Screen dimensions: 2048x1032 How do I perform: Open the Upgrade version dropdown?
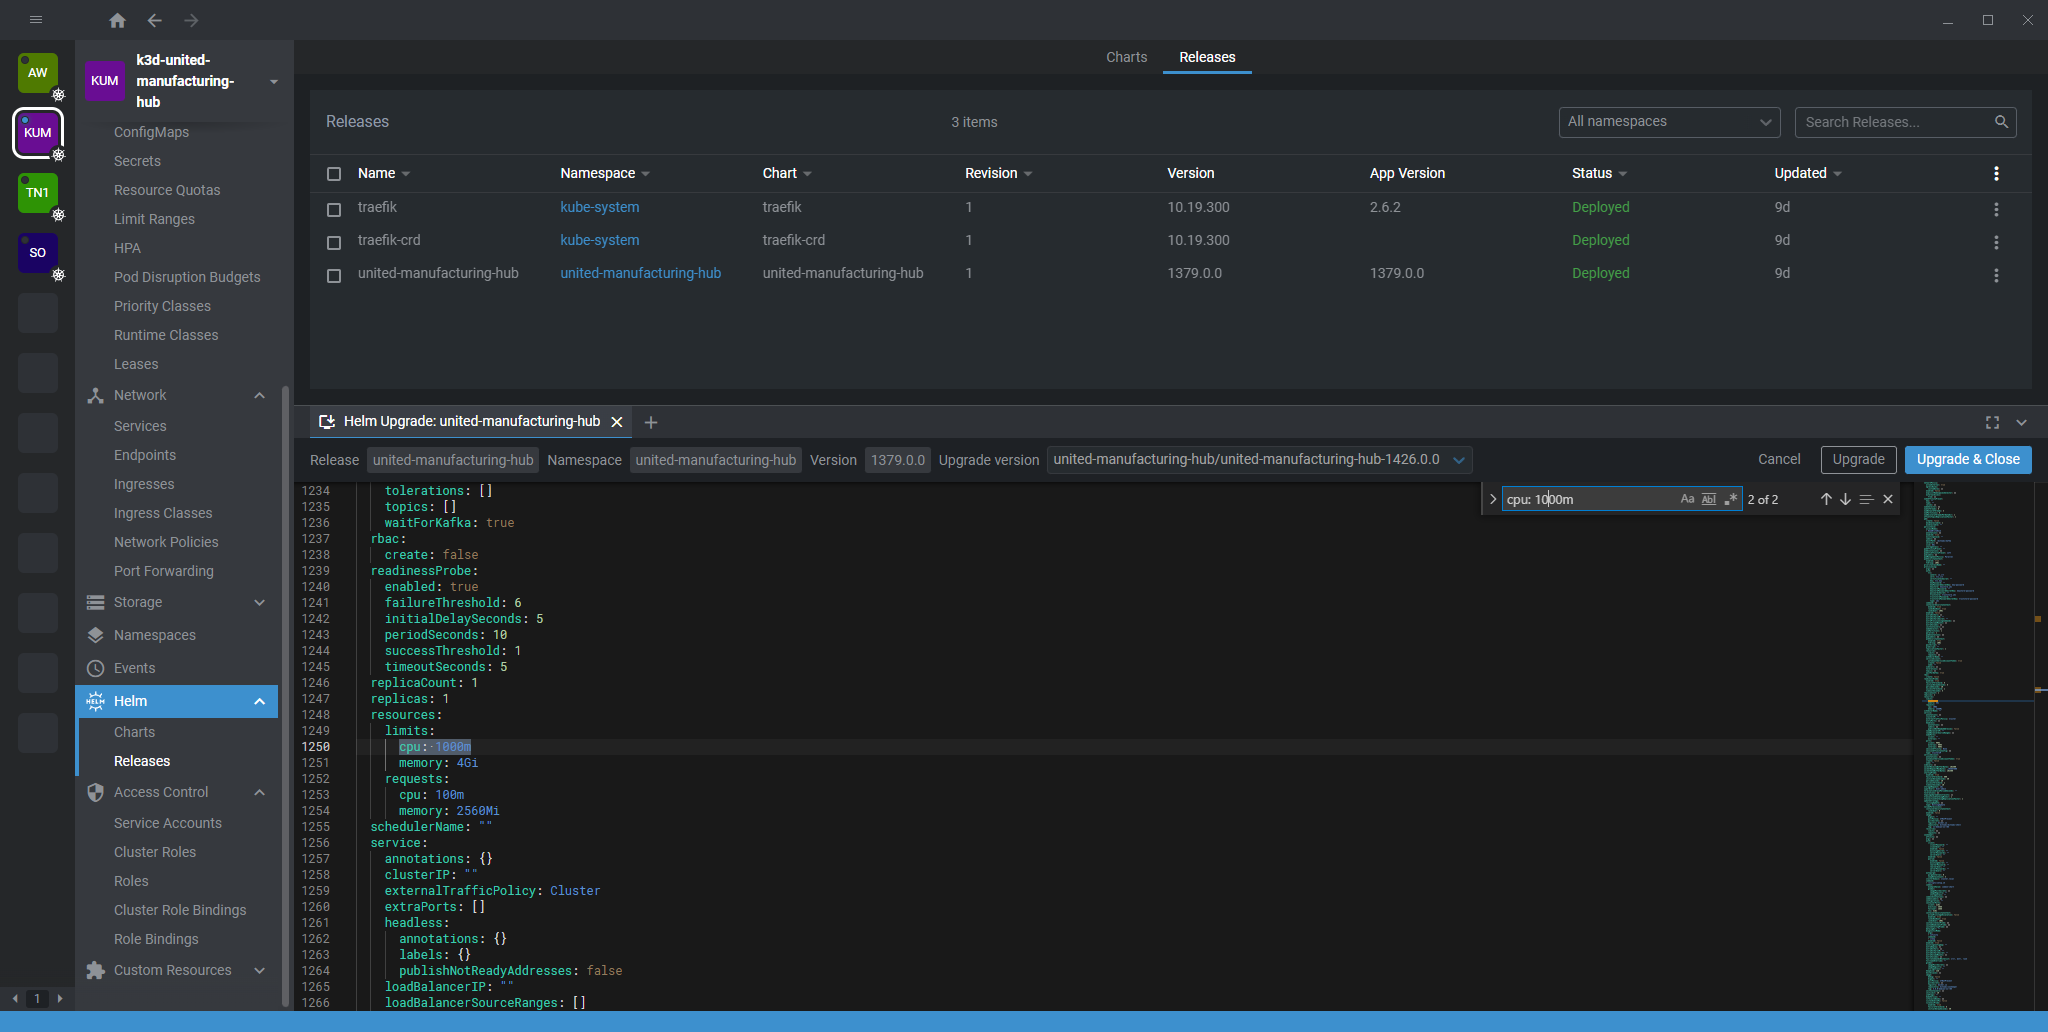[1259, 460]
